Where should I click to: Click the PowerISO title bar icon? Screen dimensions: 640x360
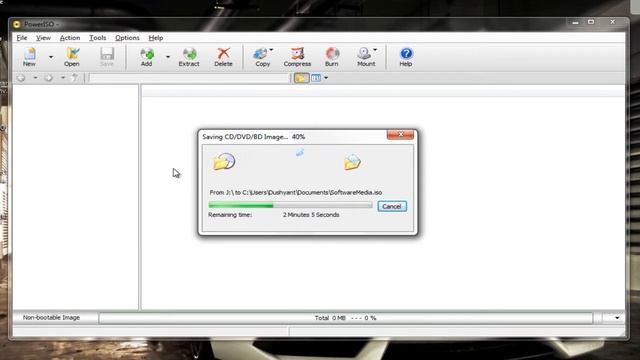pyautogui.click(x=16, y=24)
